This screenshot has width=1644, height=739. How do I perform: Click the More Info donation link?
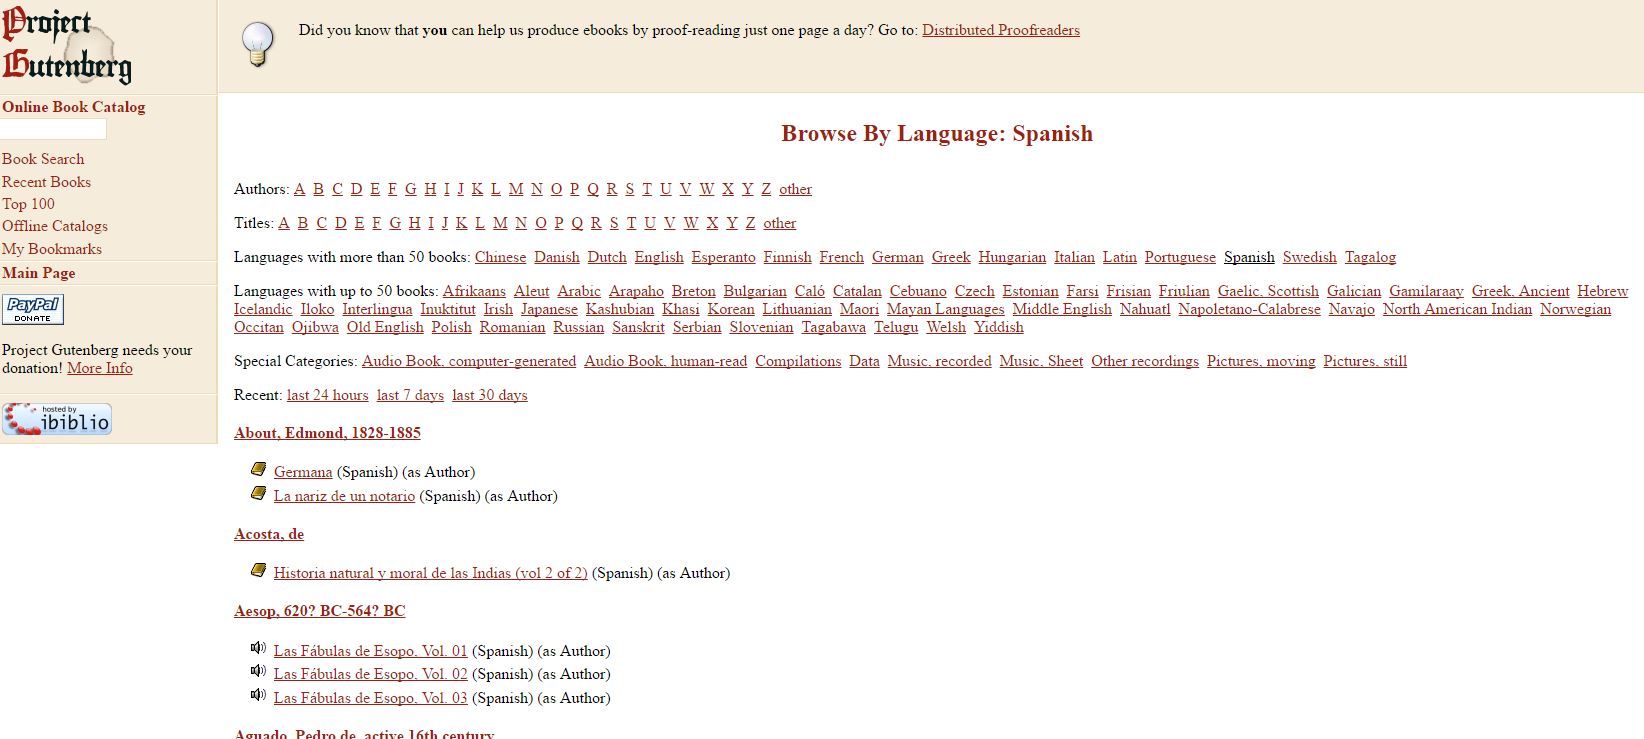(x=100, y=368)
